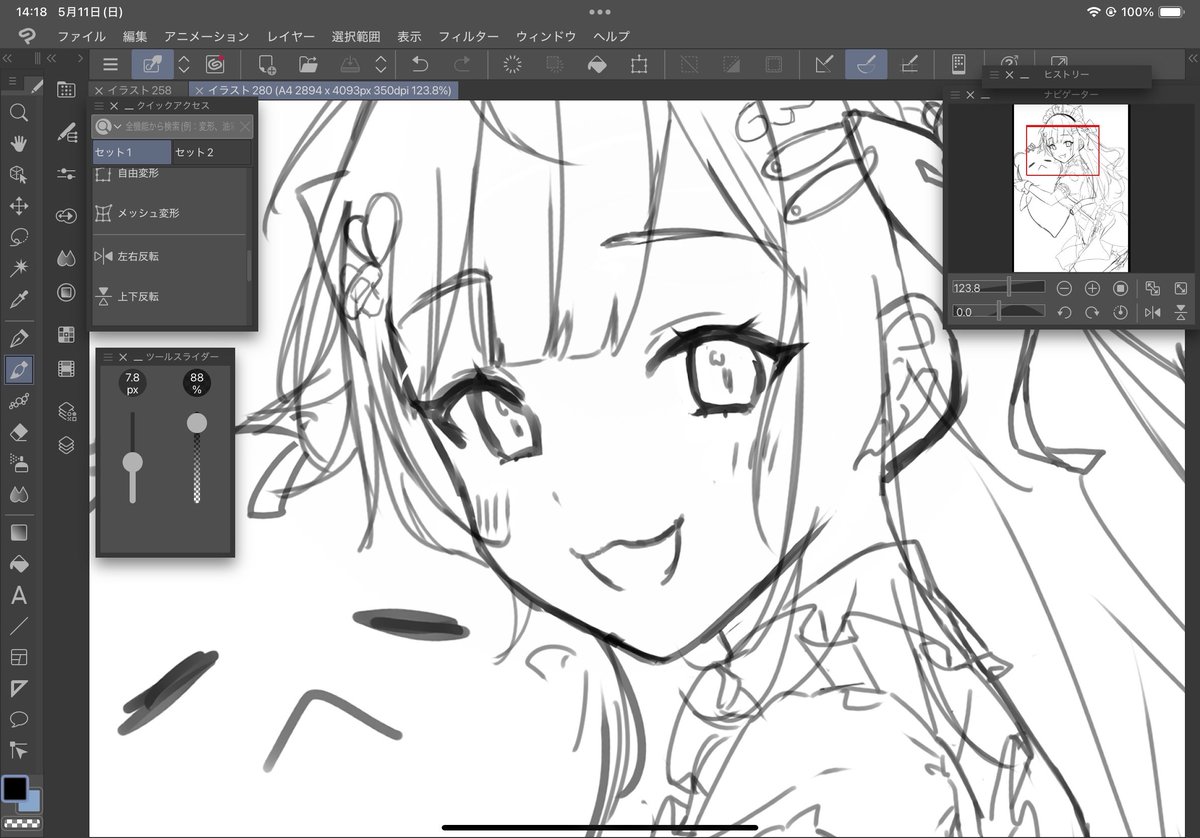Toggle Snap to Special Ruler

point(867,65)
